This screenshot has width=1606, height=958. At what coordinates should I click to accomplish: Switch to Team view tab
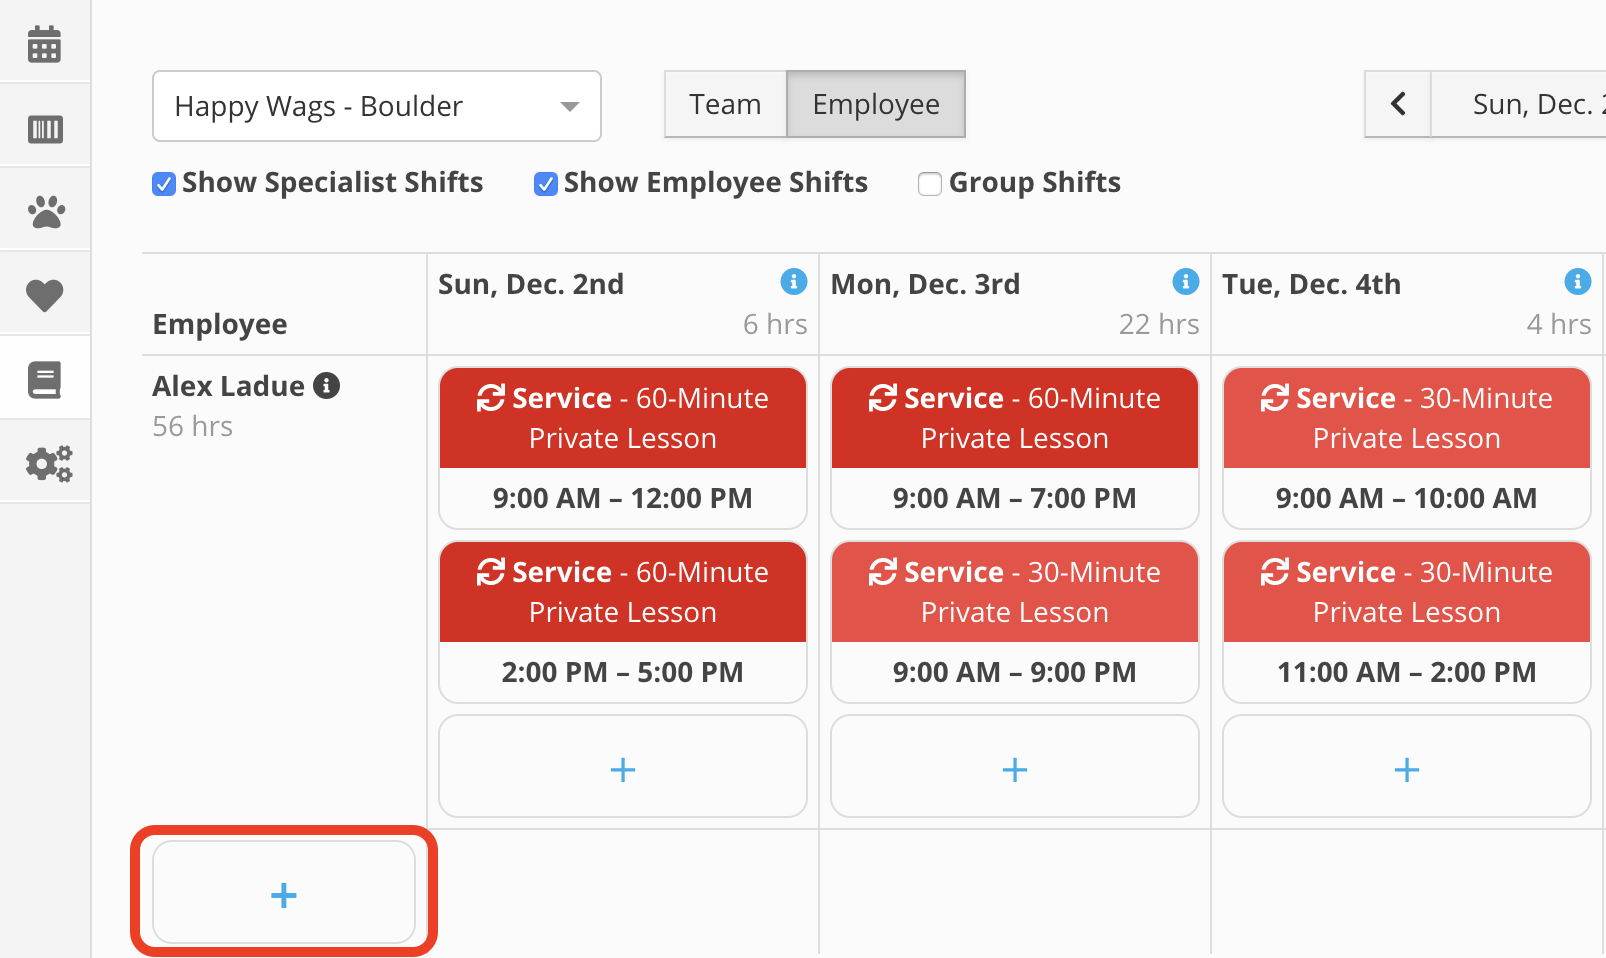[726, 104]
